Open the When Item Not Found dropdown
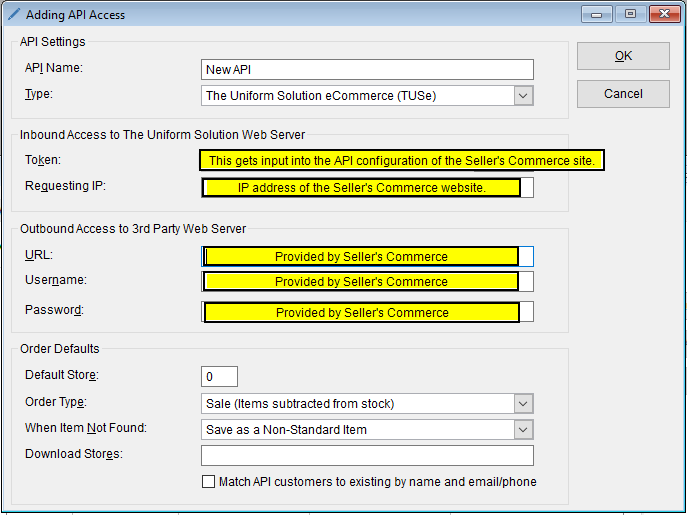This screenshot has width=687, height=515. click(x=523, y=430)
